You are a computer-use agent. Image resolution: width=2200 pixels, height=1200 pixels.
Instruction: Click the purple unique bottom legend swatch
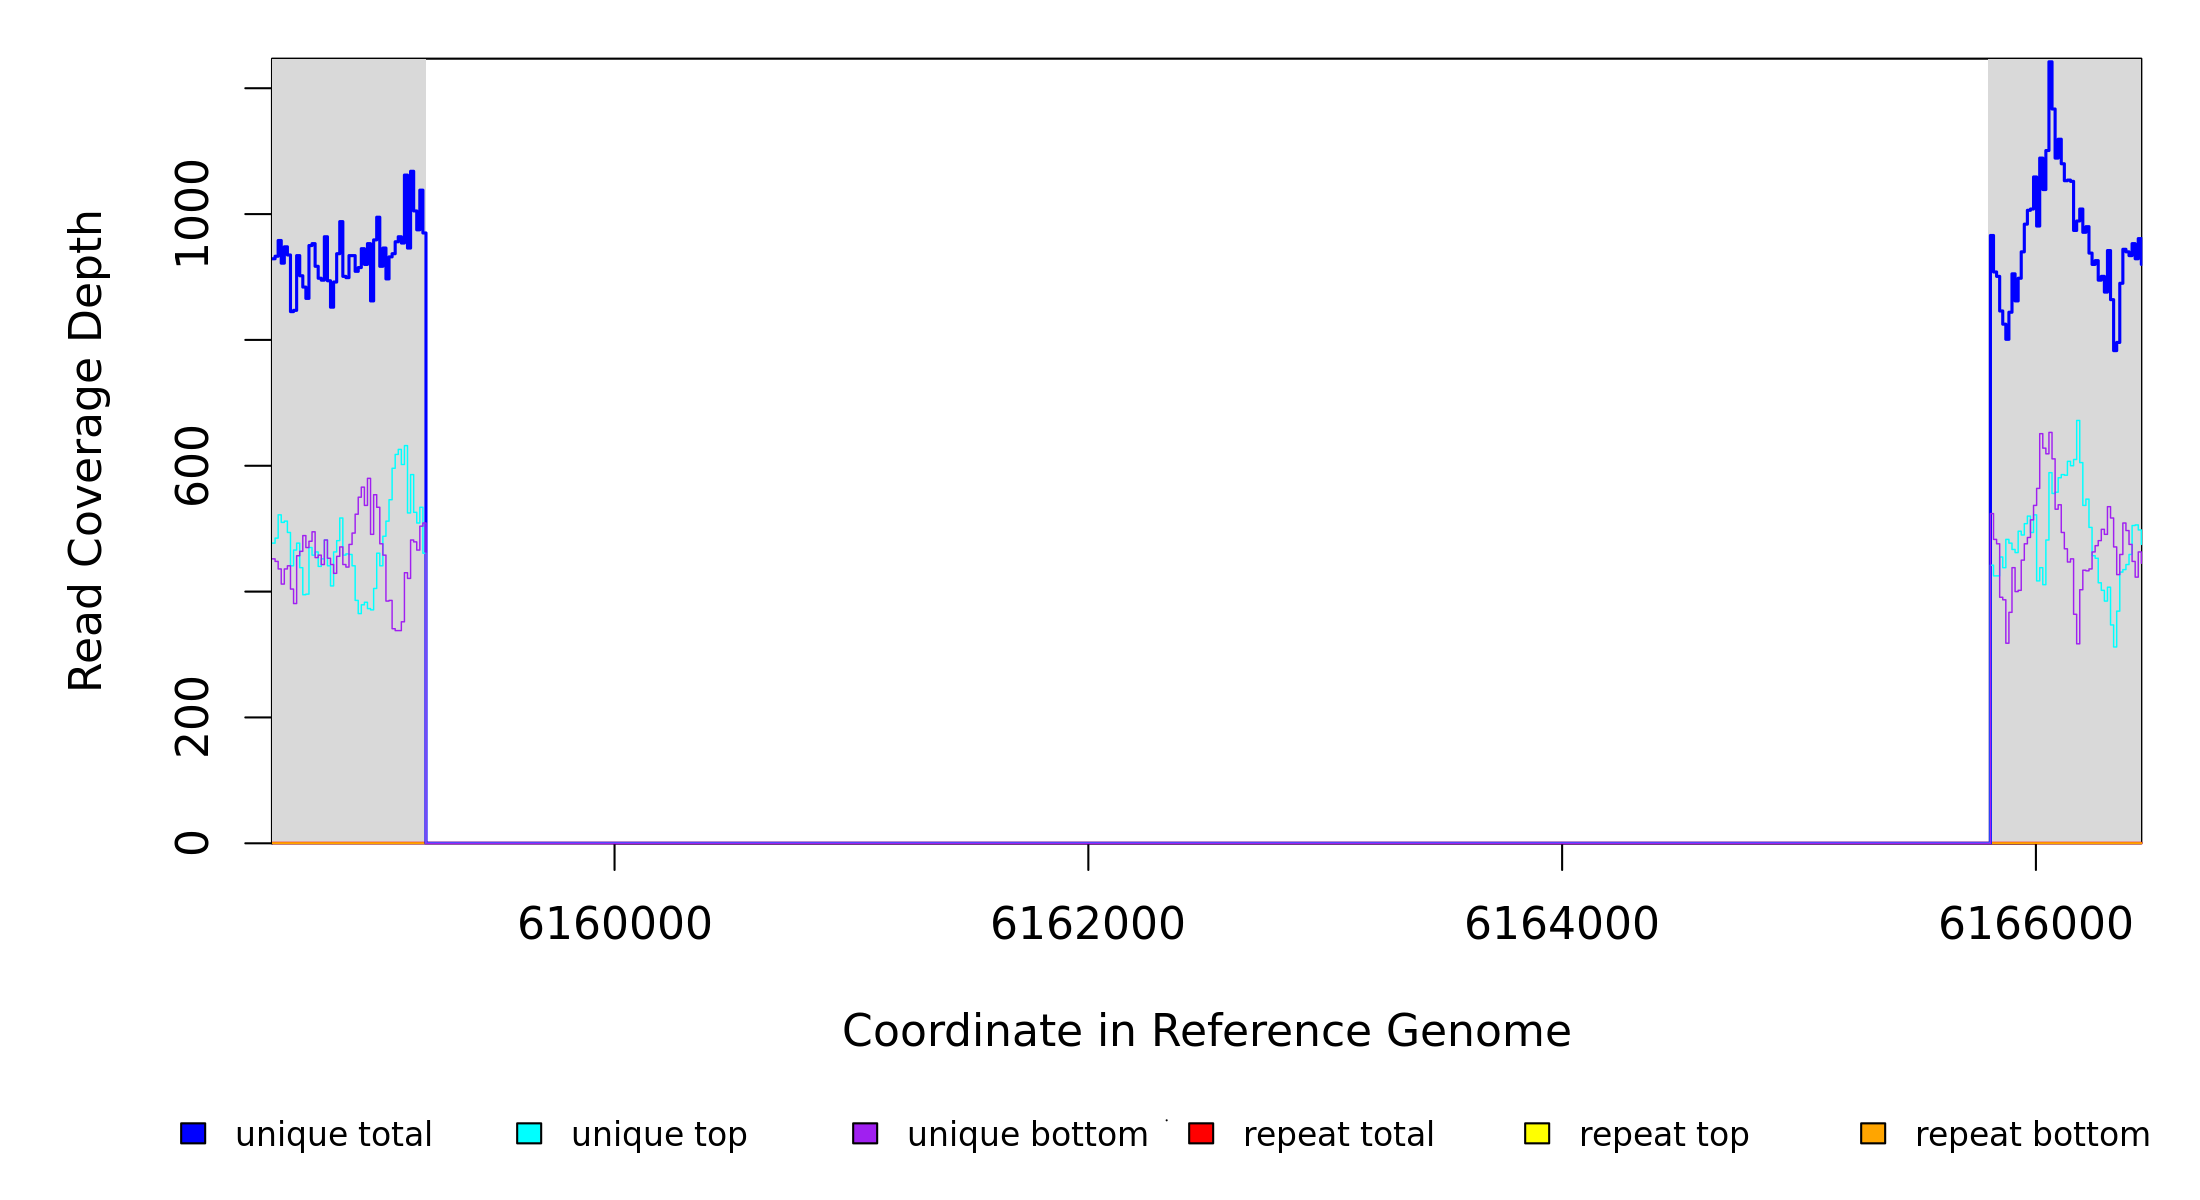(865, 1133)
